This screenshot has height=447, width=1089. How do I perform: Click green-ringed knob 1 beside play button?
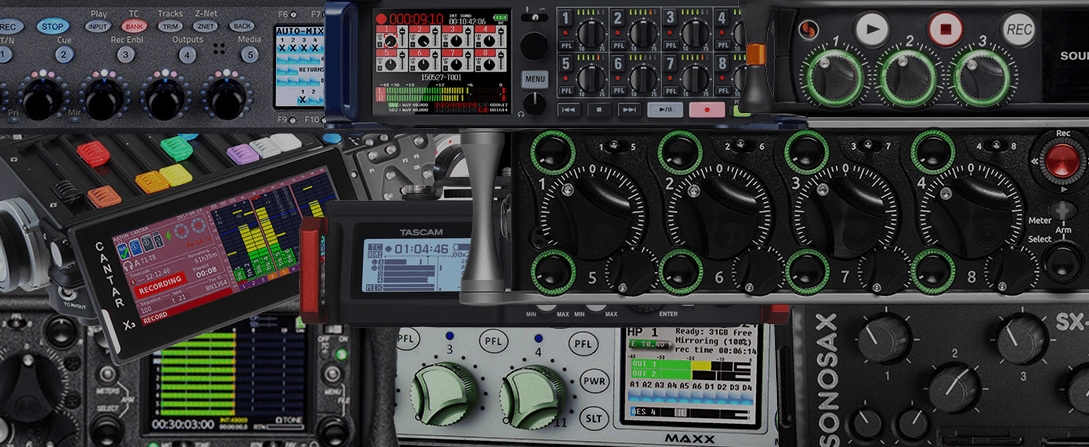[833, 78]
